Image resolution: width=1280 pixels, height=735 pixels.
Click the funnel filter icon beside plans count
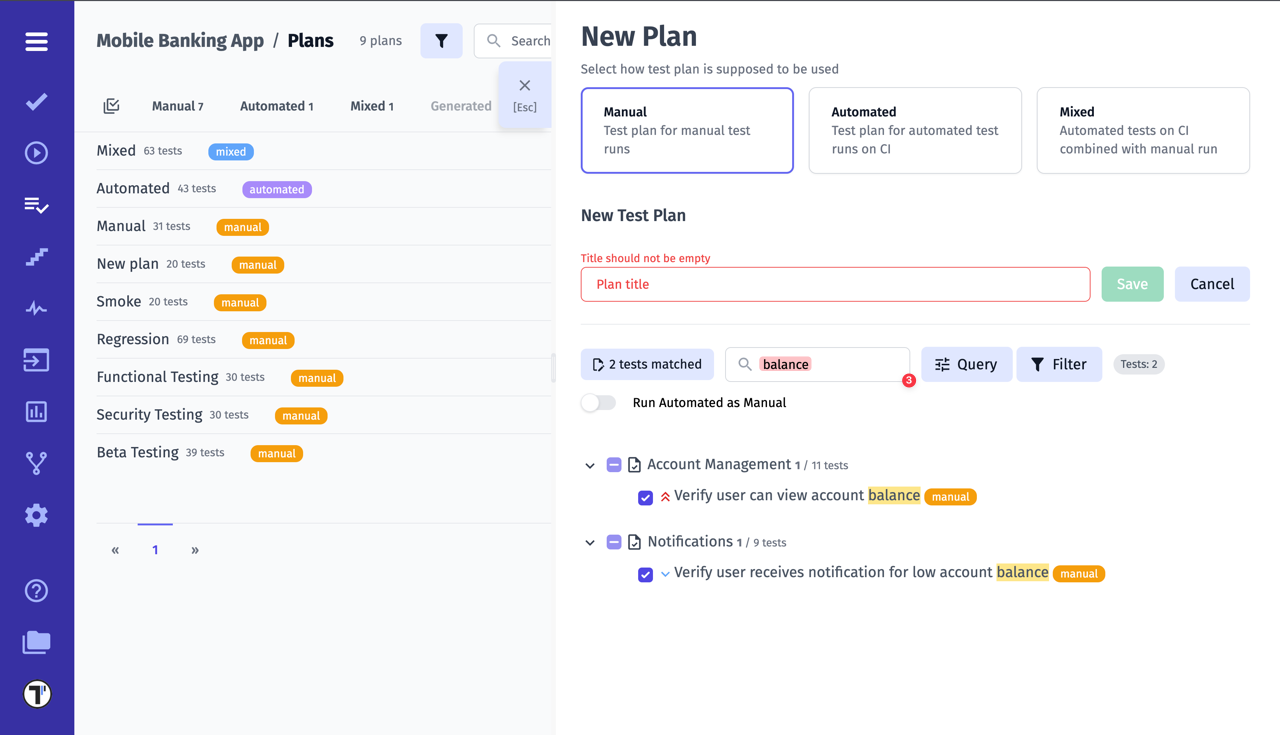click(x=441, y=41)
